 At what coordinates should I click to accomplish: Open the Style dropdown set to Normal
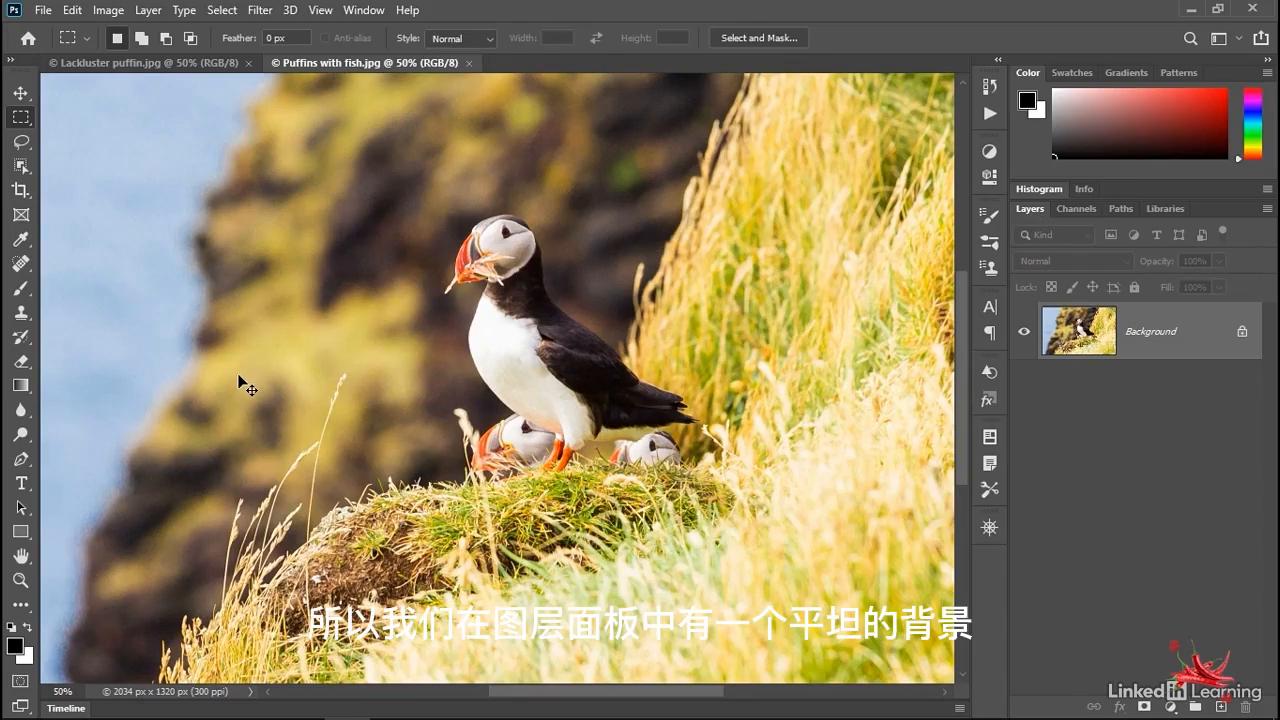(x=461, y=39)
